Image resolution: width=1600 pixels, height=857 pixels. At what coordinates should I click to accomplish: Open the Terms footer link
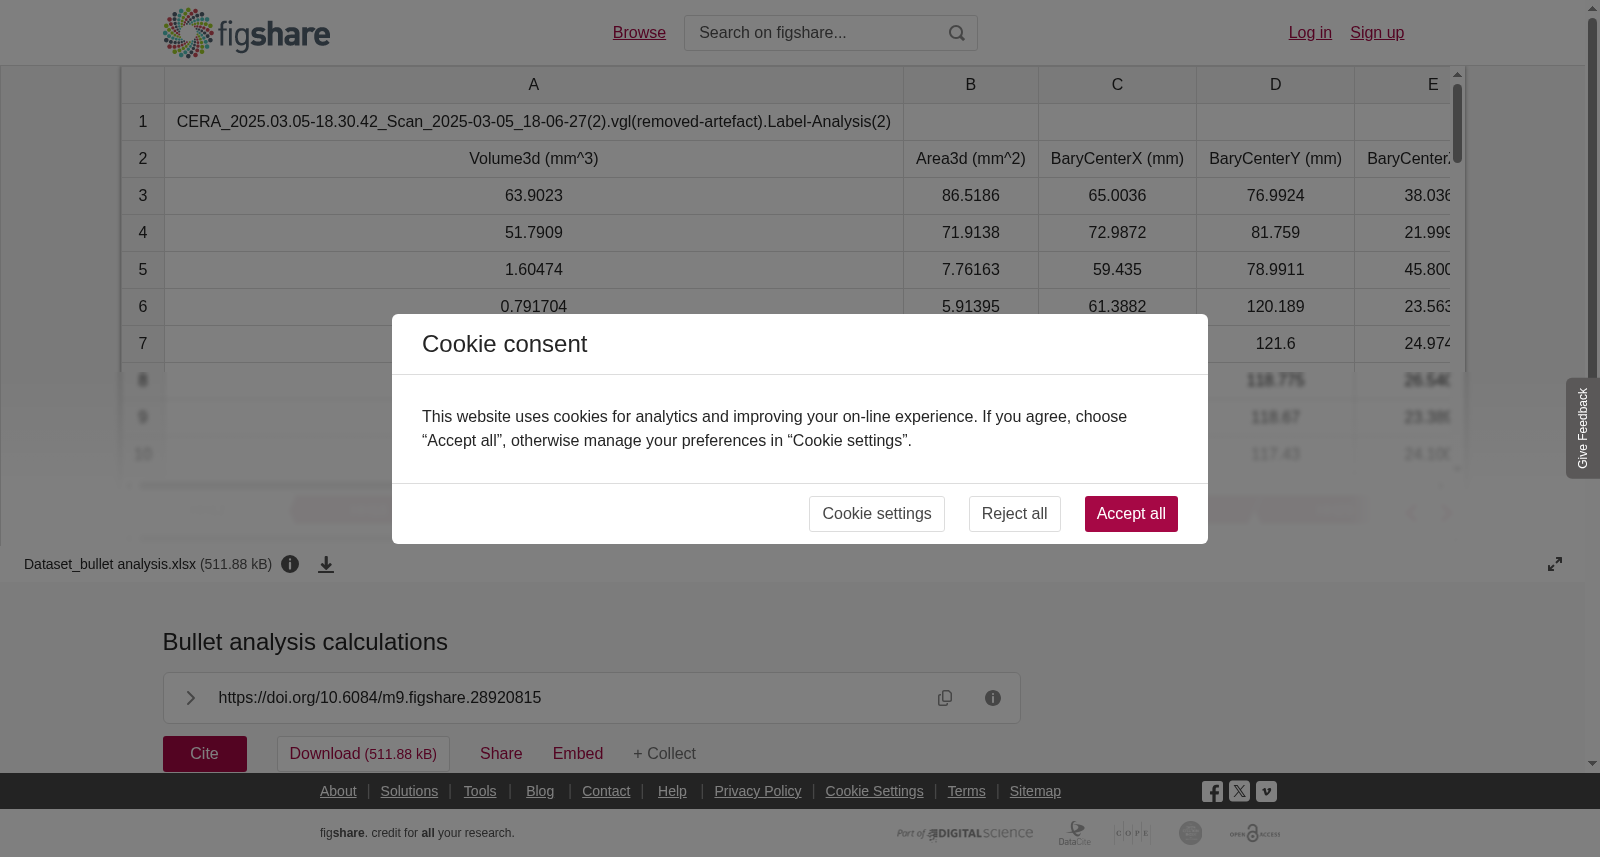pos(966,791)
